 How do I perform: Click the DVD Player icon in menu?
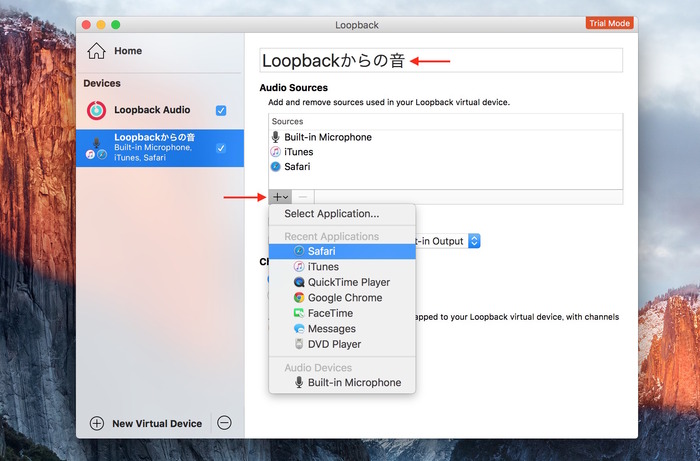click(299, 344)
